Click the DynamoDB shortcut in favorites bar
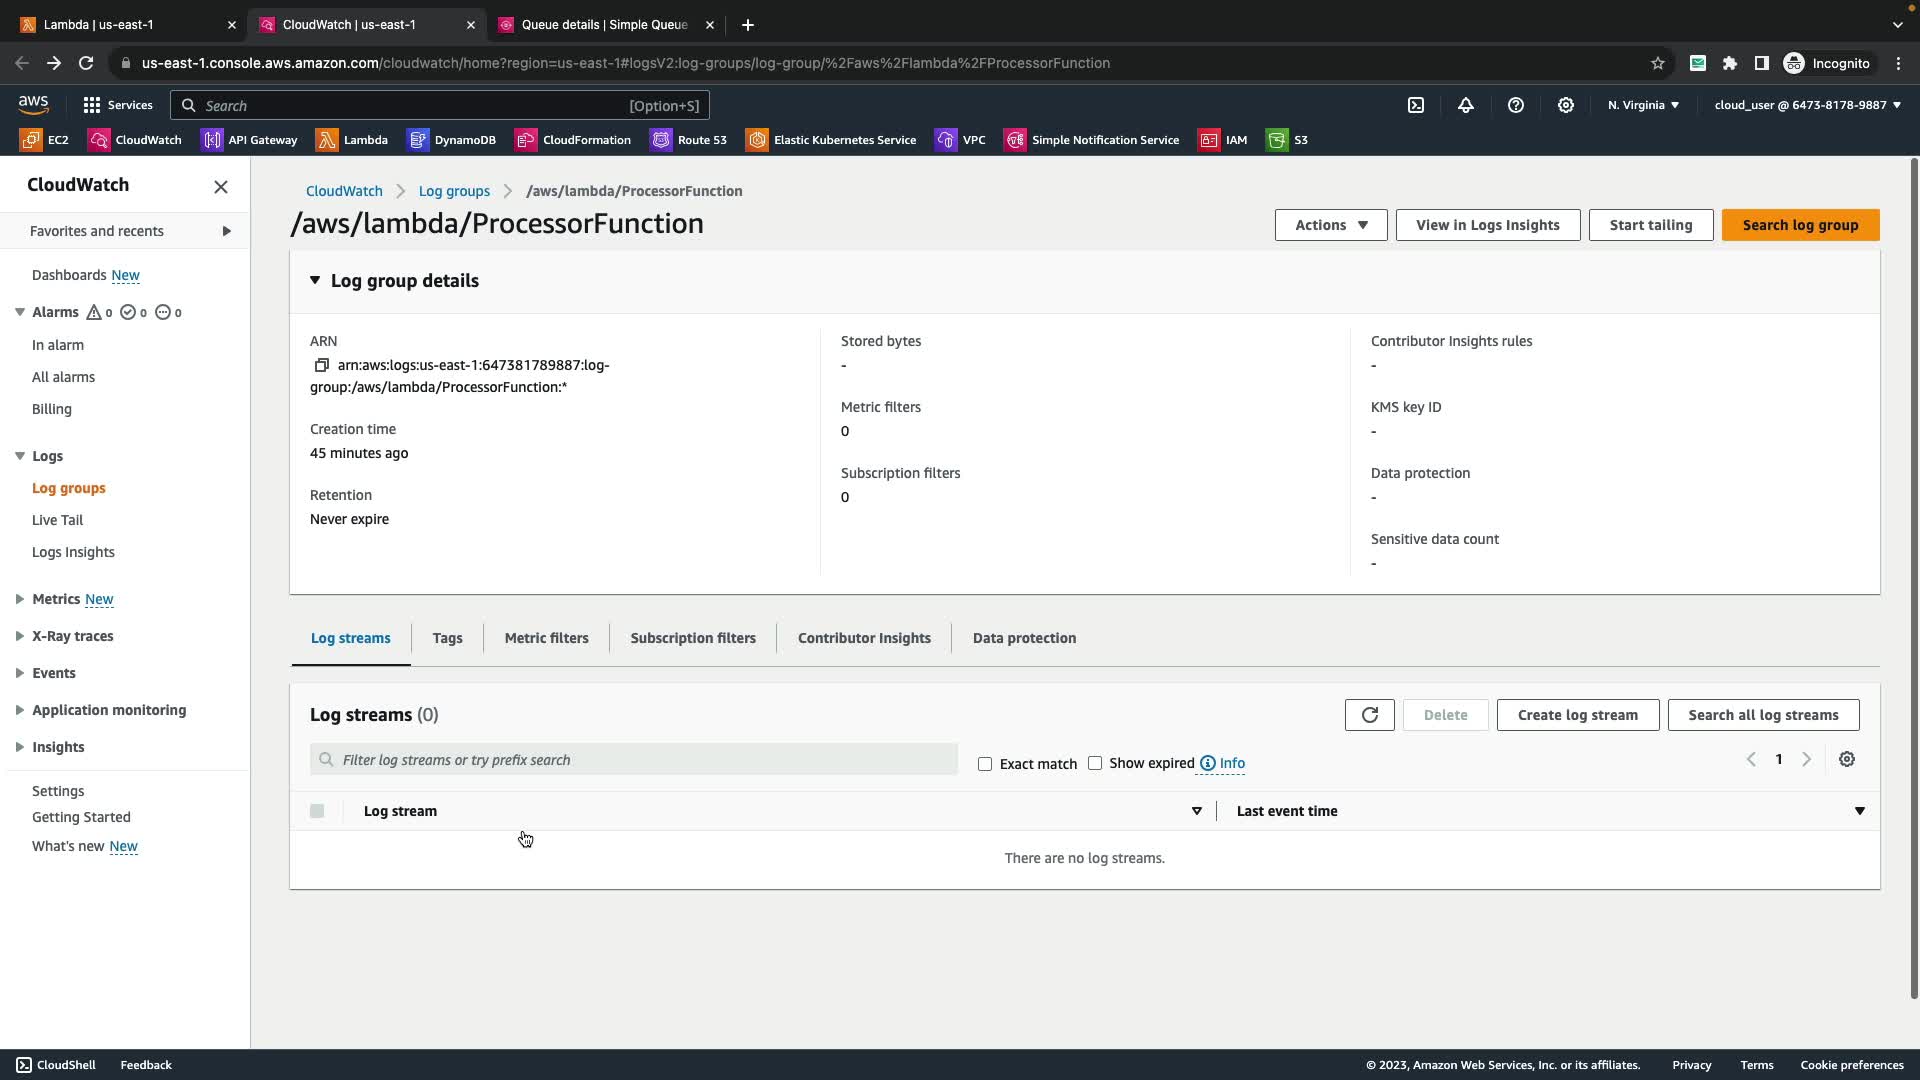 pyautogui.click(x=452, y=140)
